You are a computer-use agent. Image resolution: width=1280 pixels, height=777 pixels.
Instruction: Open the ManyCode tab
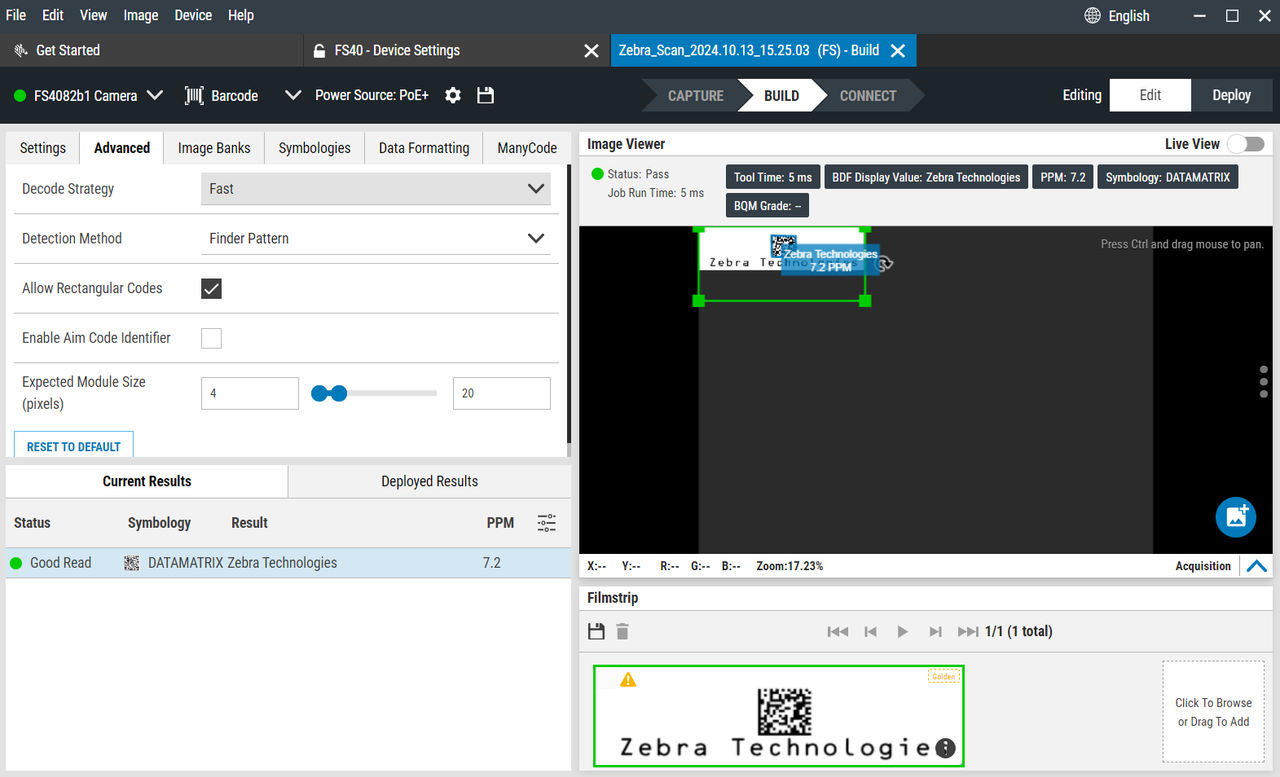coord(527,148)
